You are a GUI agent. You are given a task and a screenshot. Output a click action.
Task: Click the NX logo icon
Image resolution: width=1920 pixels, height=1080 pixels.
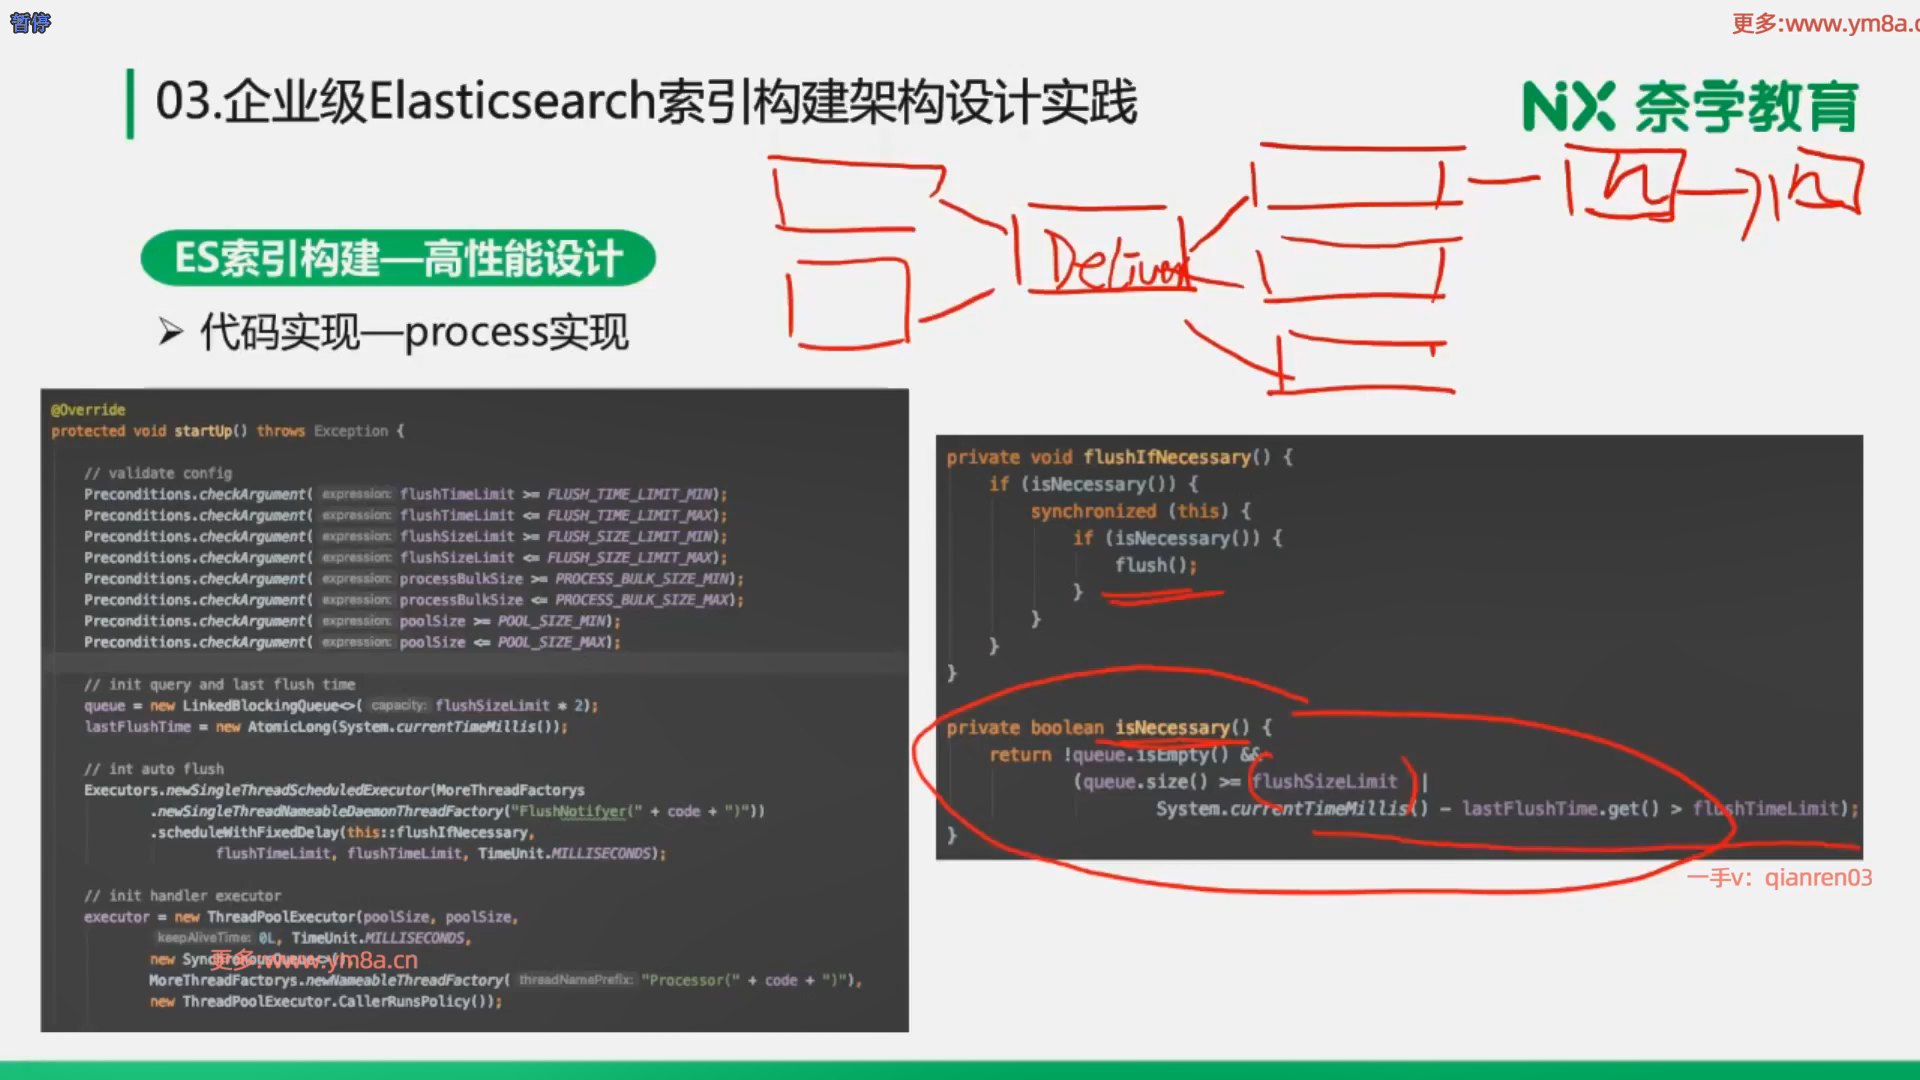coord(1567,107)
